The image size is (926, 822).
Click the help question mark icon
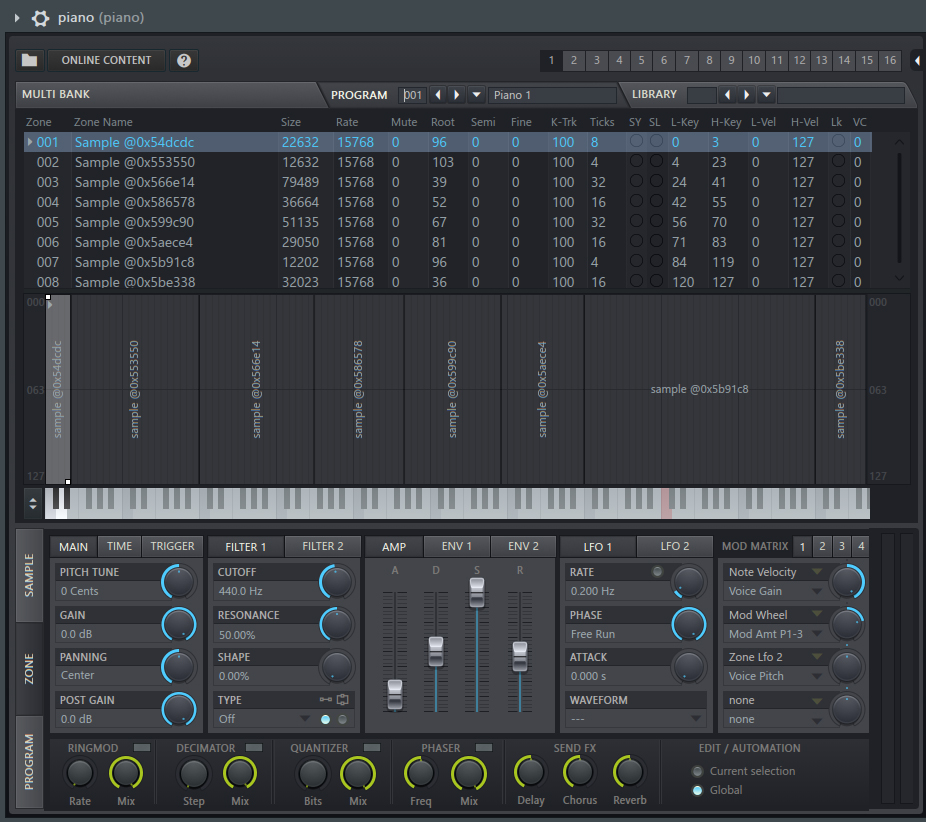(184, 60)
